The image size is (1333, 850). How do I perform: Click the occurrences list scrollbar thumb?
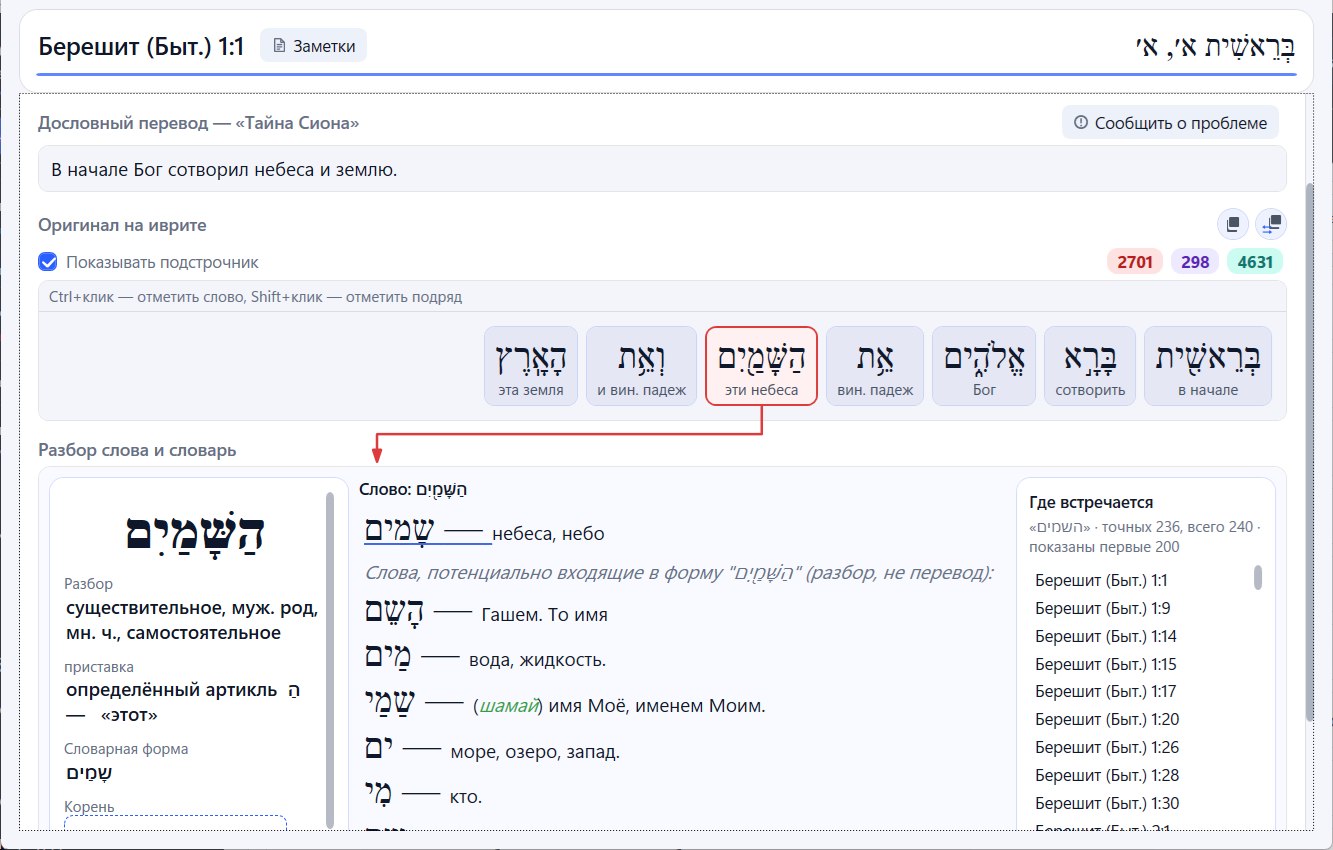[x=1258, y=578]
